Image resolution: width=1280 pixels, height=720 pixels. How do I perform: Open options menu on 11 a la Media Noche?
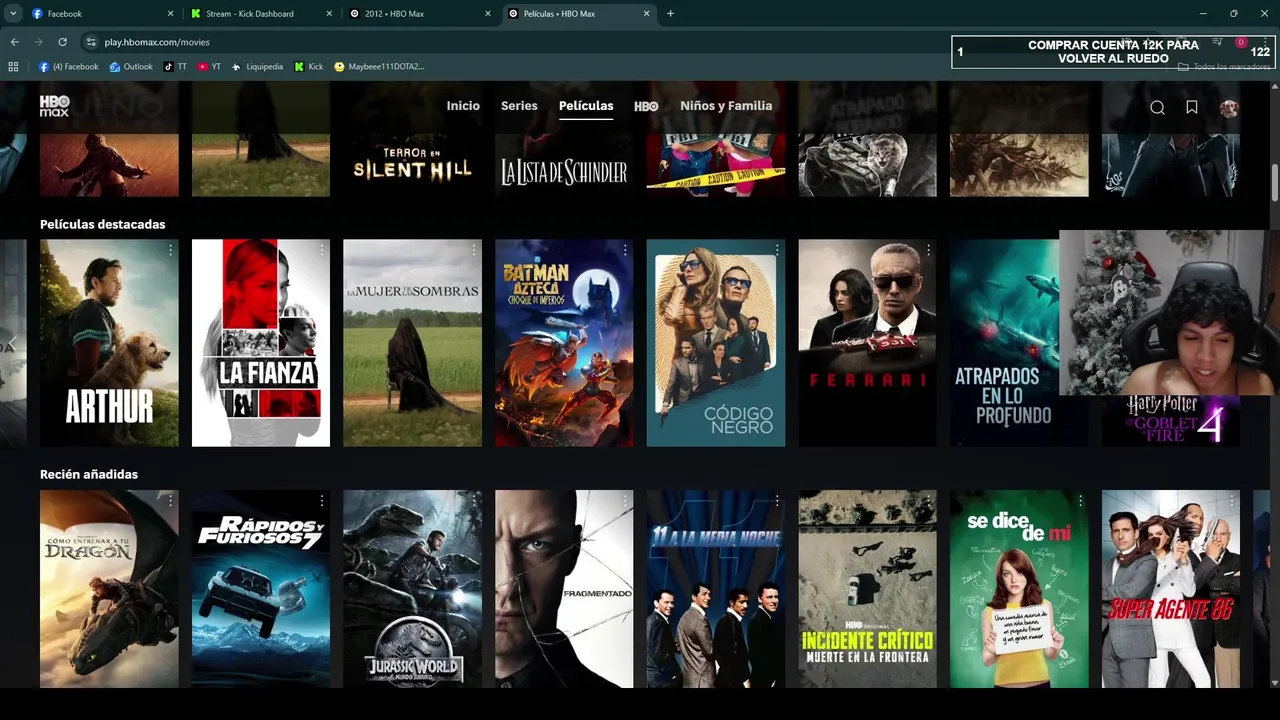pyautogui.click(x=777, y=500)
